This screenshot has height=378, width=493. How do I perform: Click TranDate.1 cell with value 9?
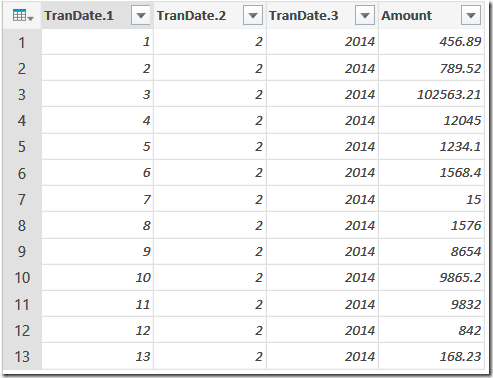[97, 251]
